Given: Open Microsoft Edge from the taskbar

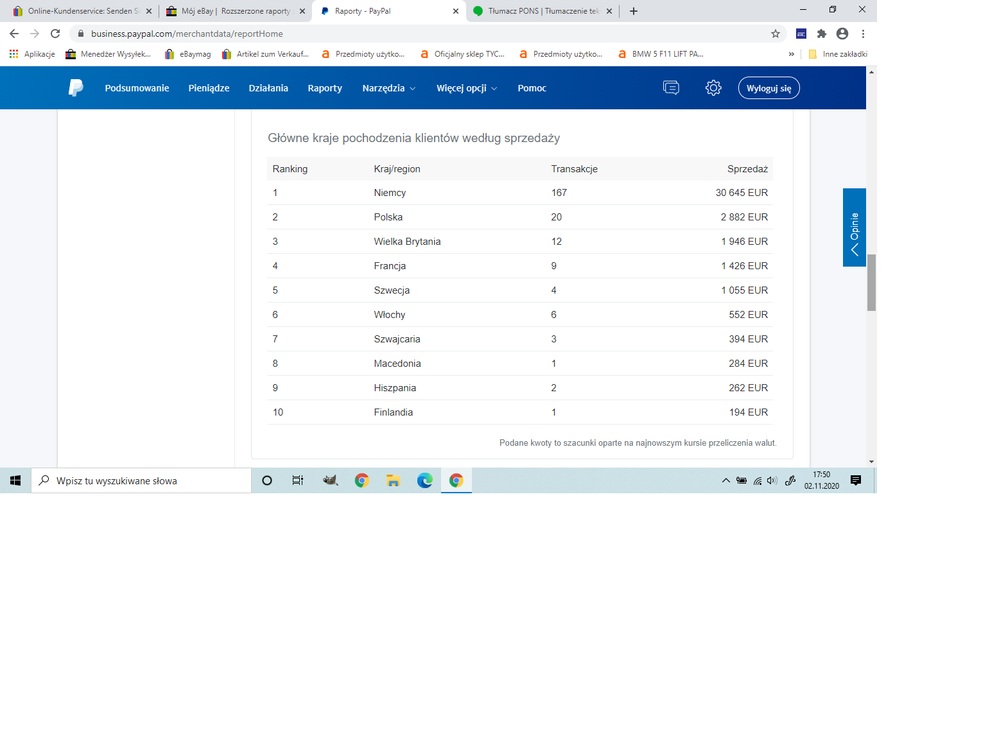Looking at the screenshot, I should (424, 481).
